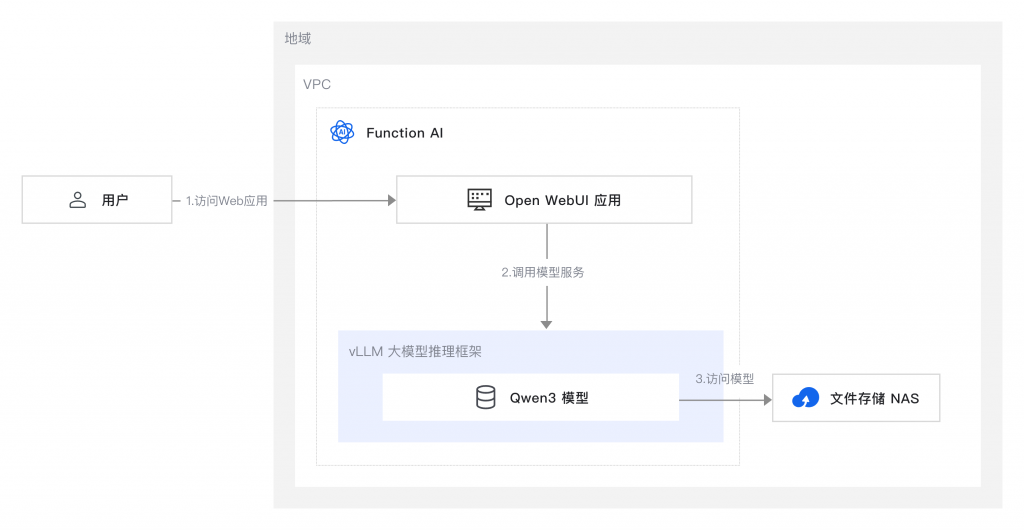Click the Open WebUI monitor icon

point(479,200)
